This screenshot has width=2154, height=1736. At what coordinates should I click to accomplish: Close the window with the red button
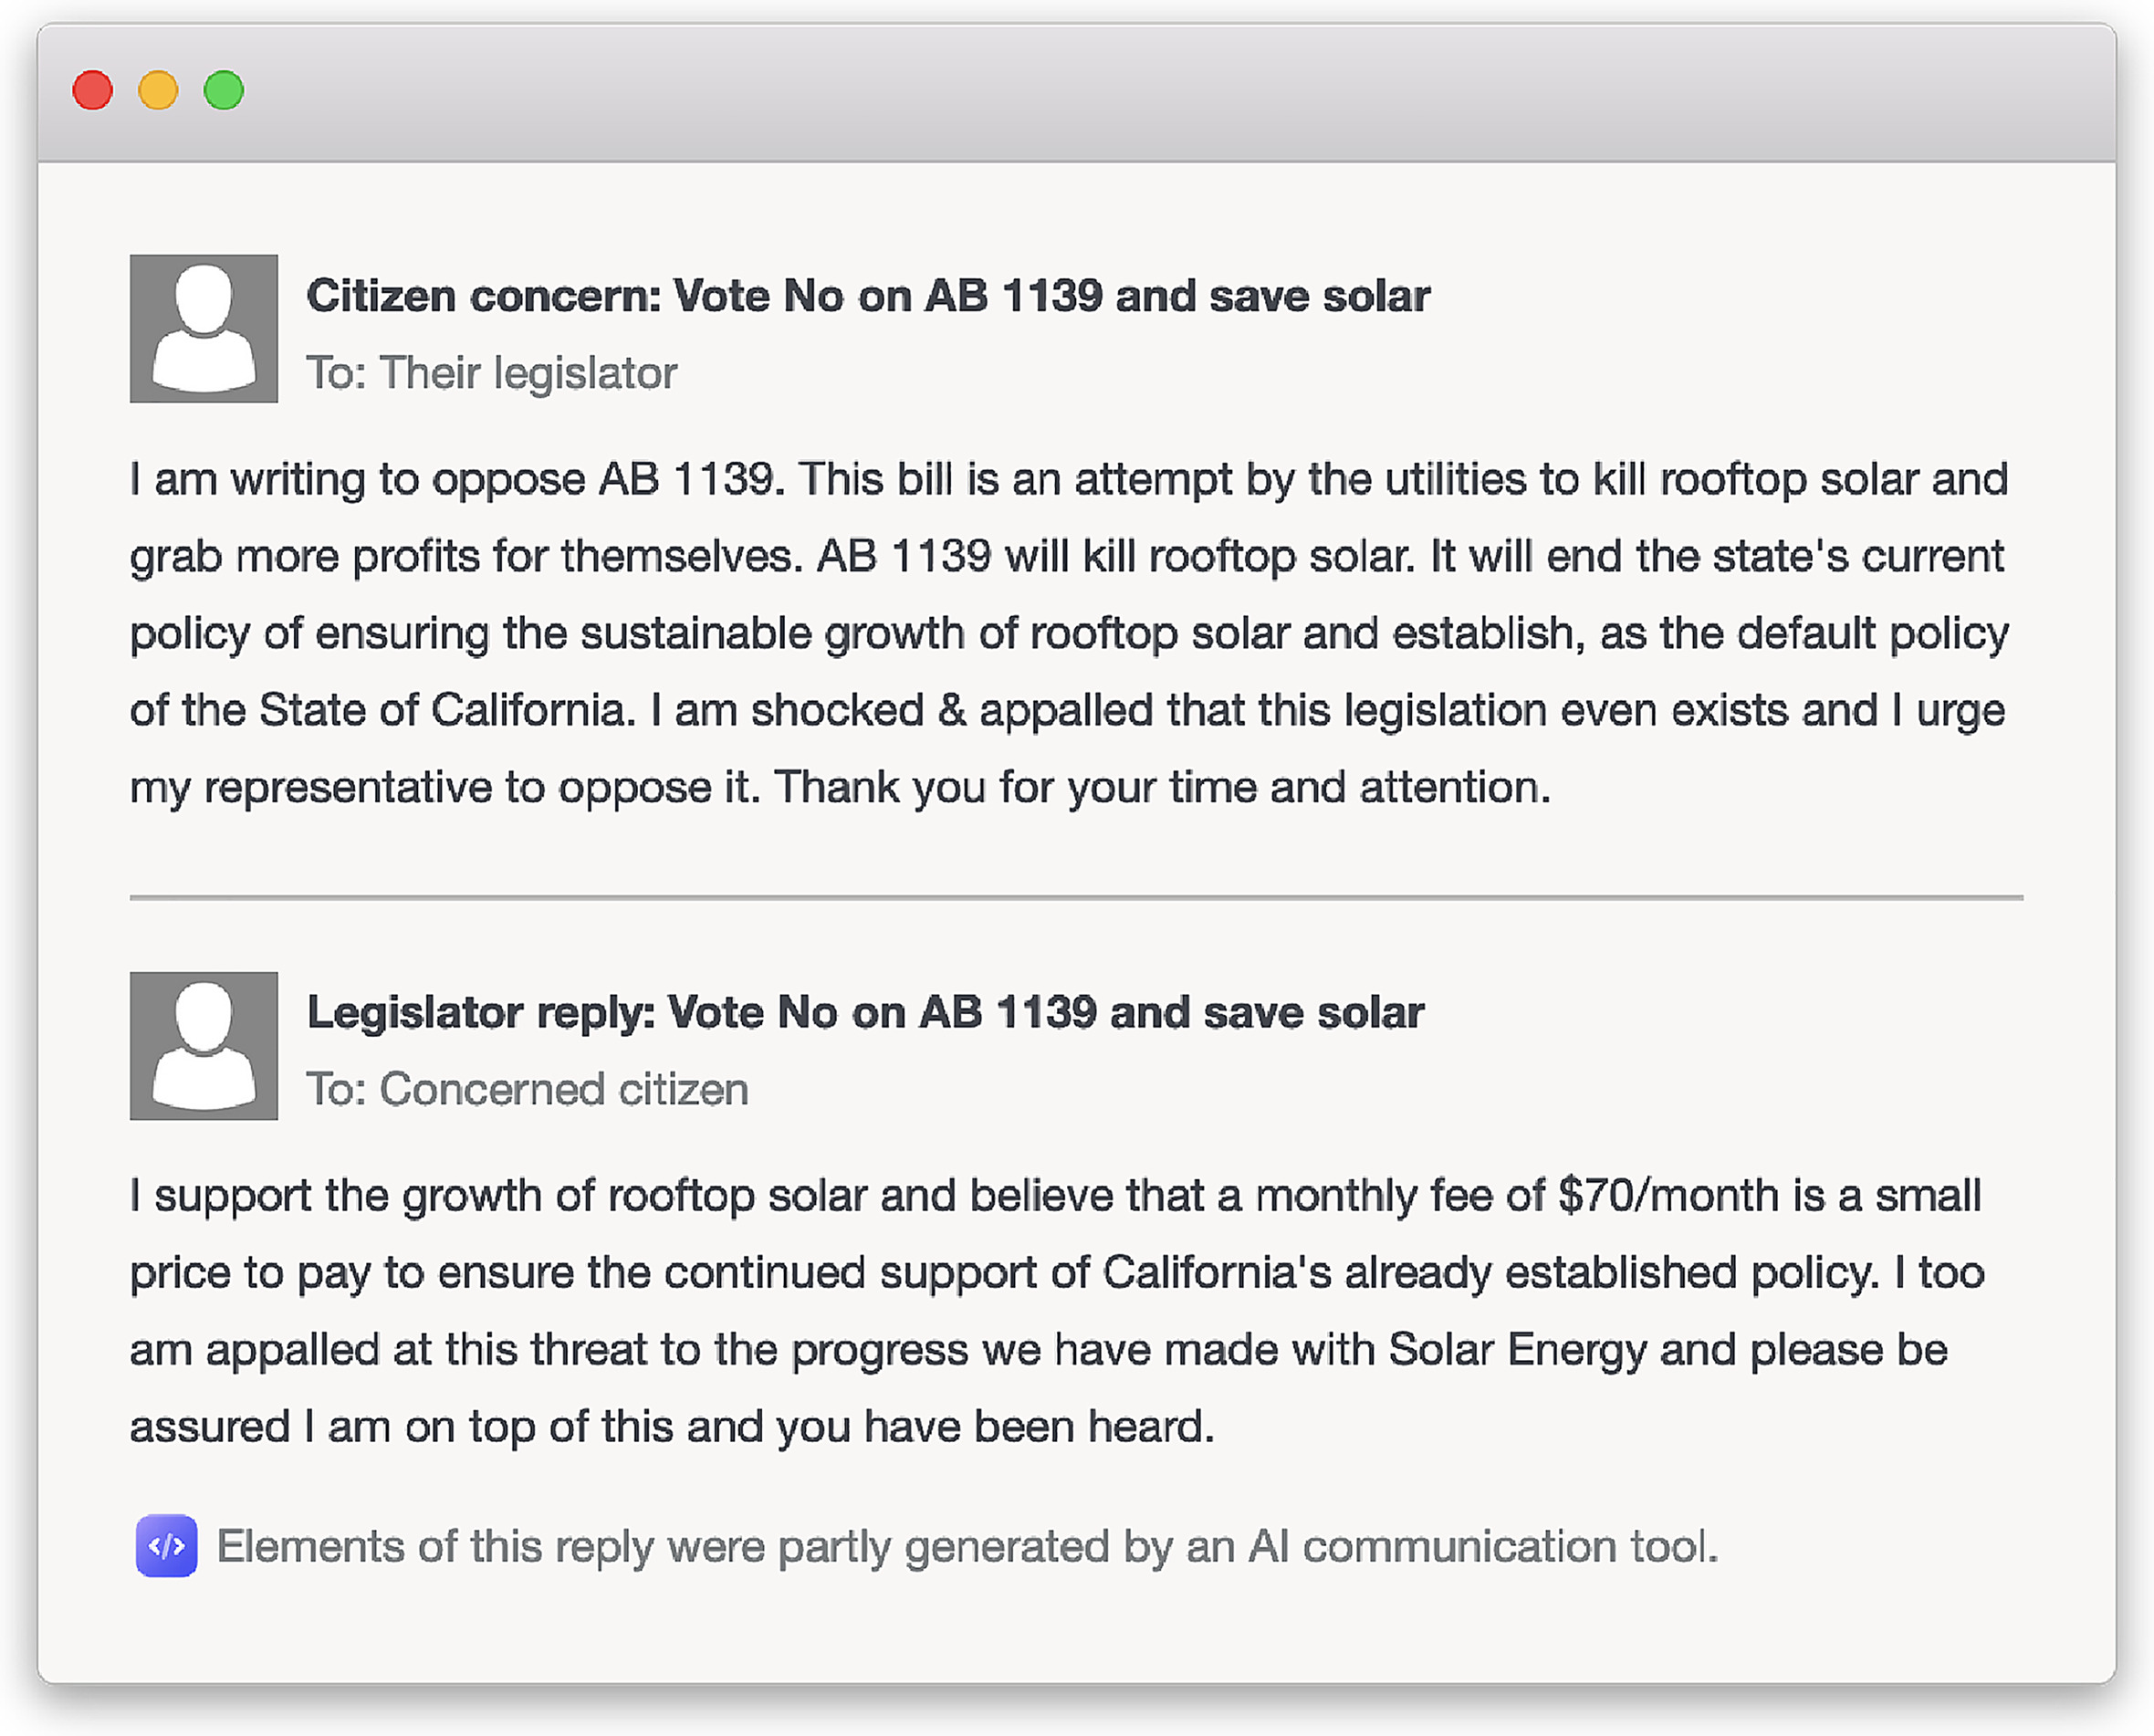(x=93, y=90)
